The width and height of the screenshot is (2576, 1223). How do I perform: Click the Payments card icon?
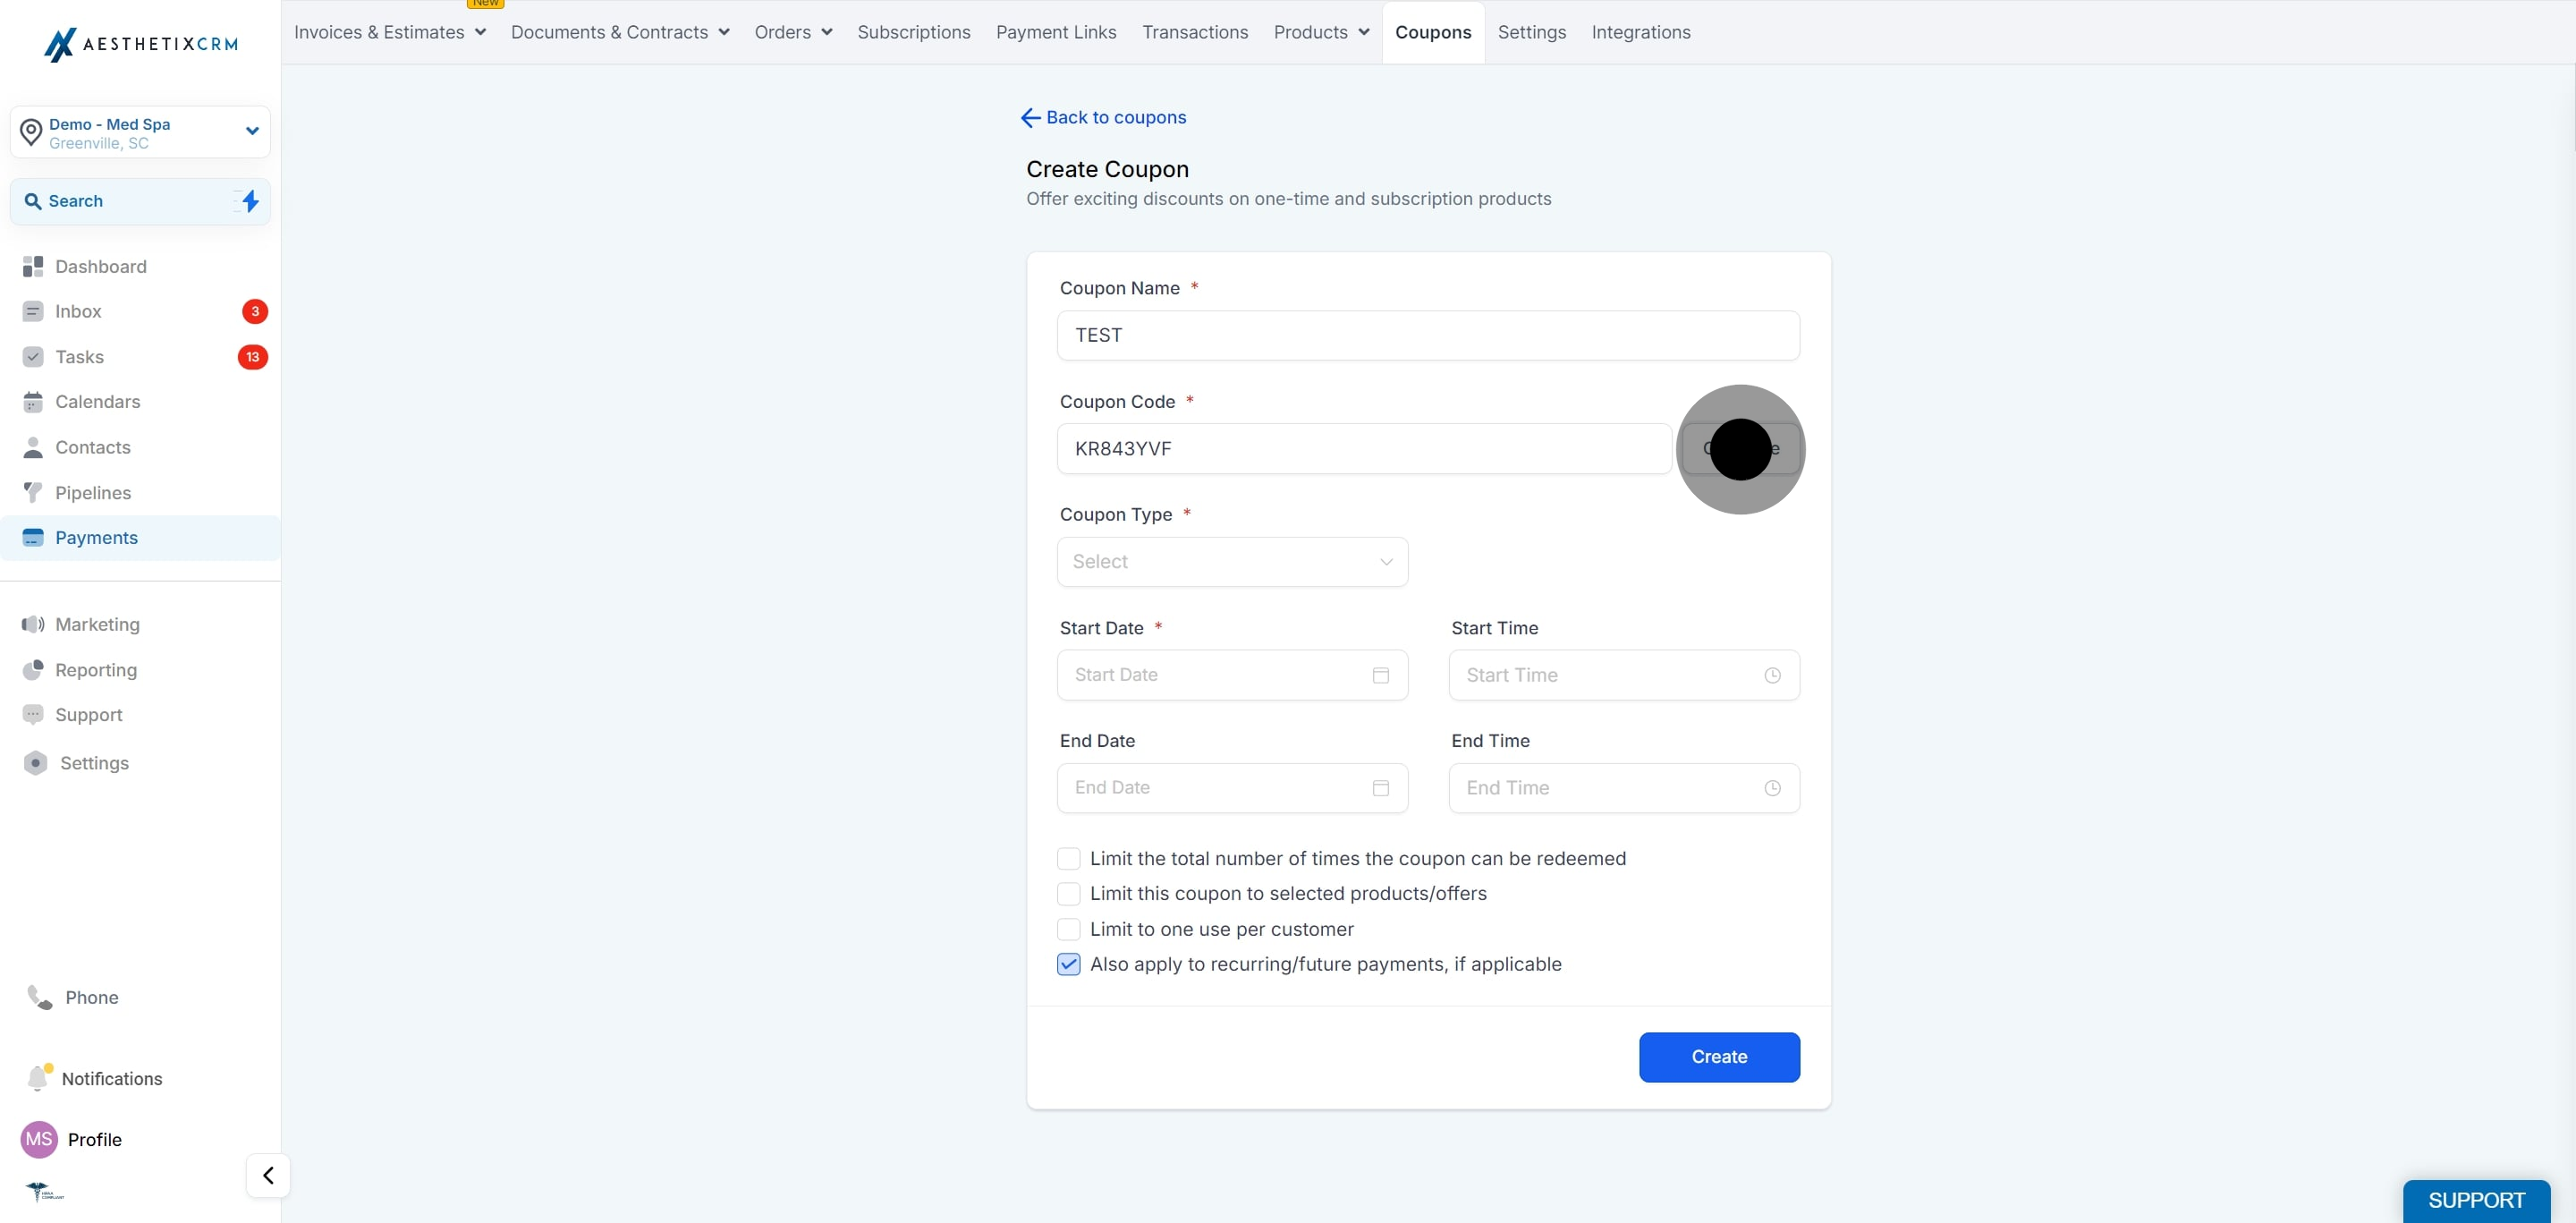click(33, 537)
